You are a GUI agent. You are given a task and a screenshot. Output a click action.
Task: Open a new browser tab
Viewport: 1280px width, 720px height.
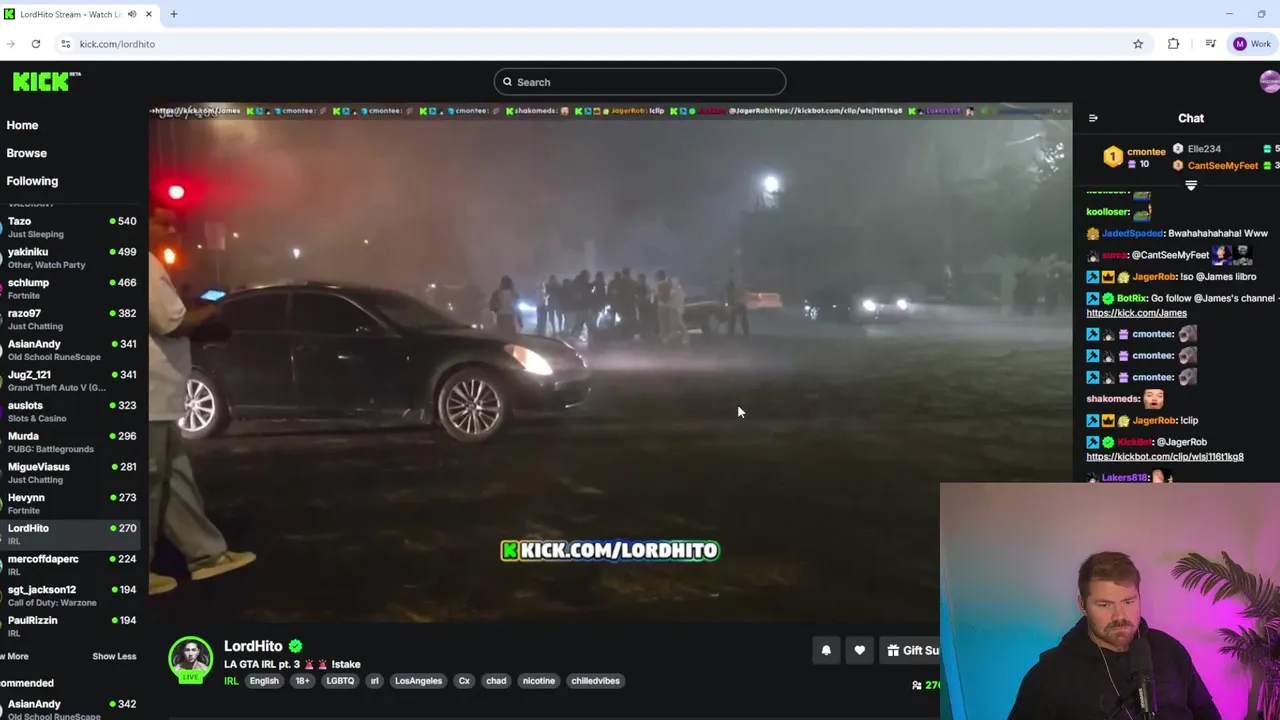click(173, 14)
